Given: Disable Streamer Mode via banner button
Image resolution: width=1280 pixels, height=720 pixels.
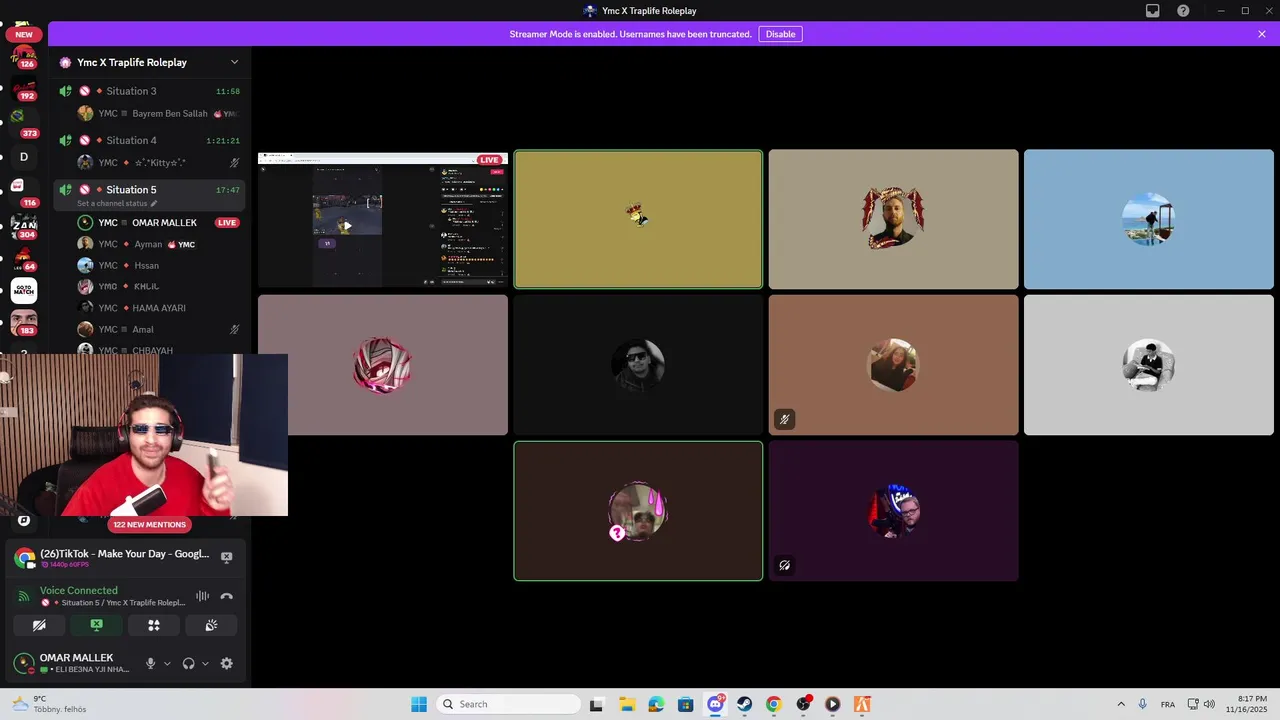Looking at the screenshot, I should (x=780, y=34).
